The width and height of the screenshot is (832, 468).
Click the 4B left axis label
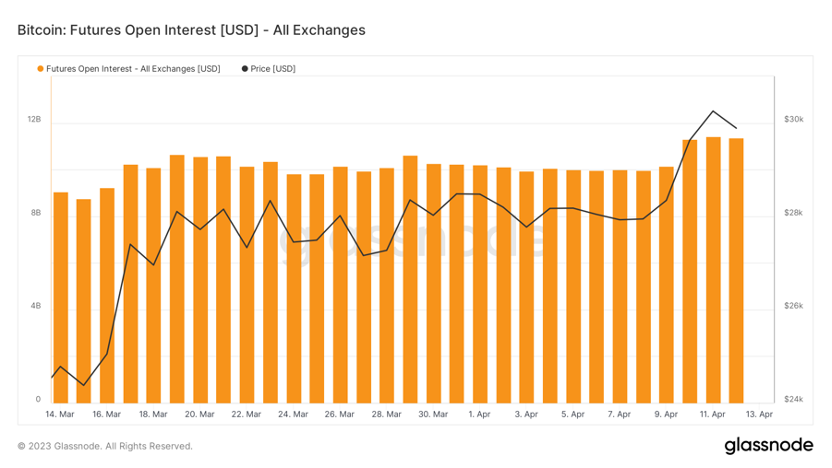(34, 306)
